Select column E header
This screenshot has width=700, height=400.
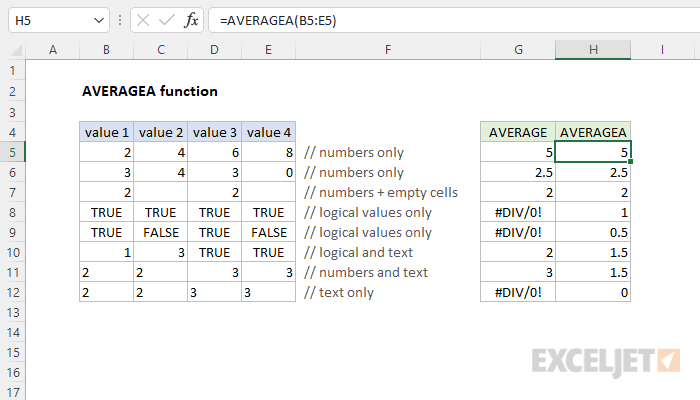tap(268, 50)
